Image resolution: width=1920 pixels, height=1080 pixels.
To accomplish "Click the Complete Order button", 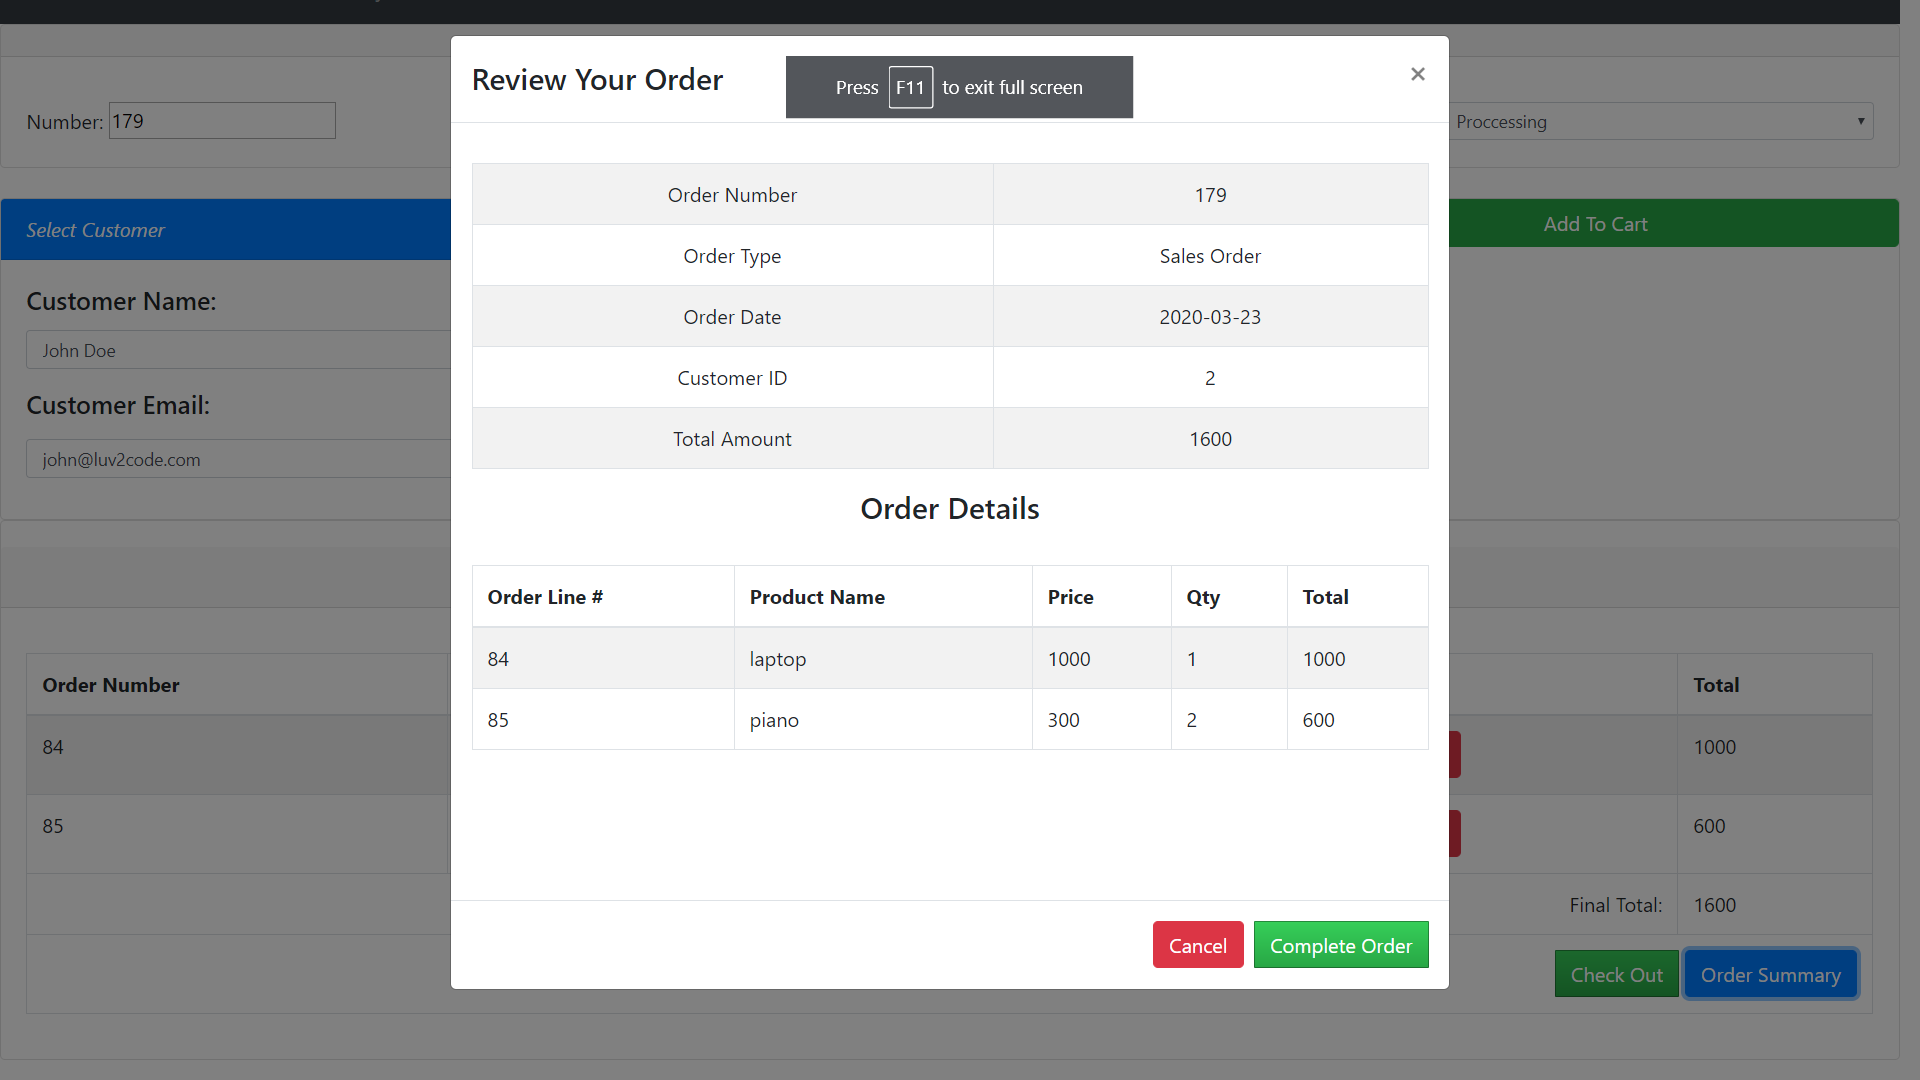I will pyautogui.click(x=1340, y=944).
